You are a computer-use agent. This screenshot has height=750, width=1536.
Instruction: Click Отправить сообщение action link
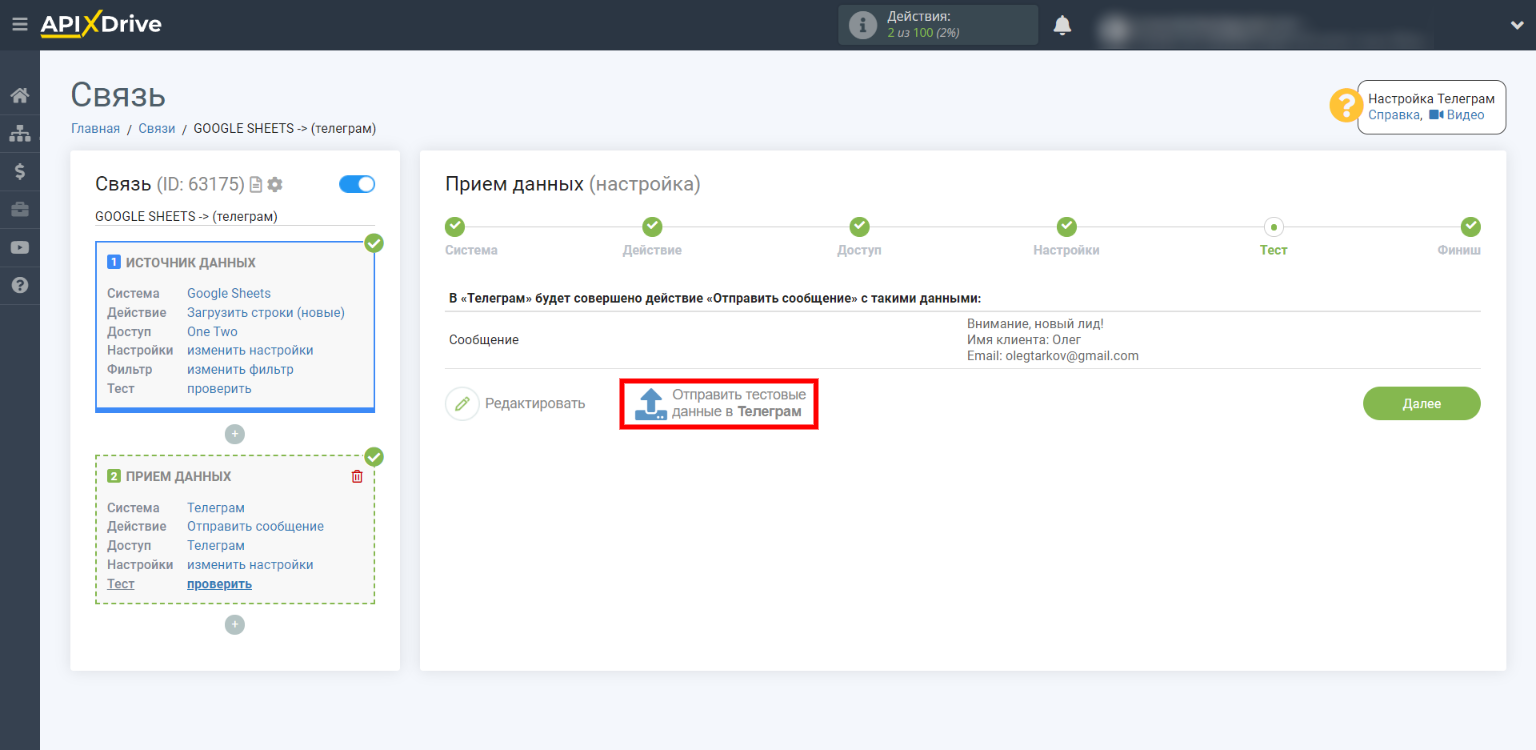[x=255, y=526]
